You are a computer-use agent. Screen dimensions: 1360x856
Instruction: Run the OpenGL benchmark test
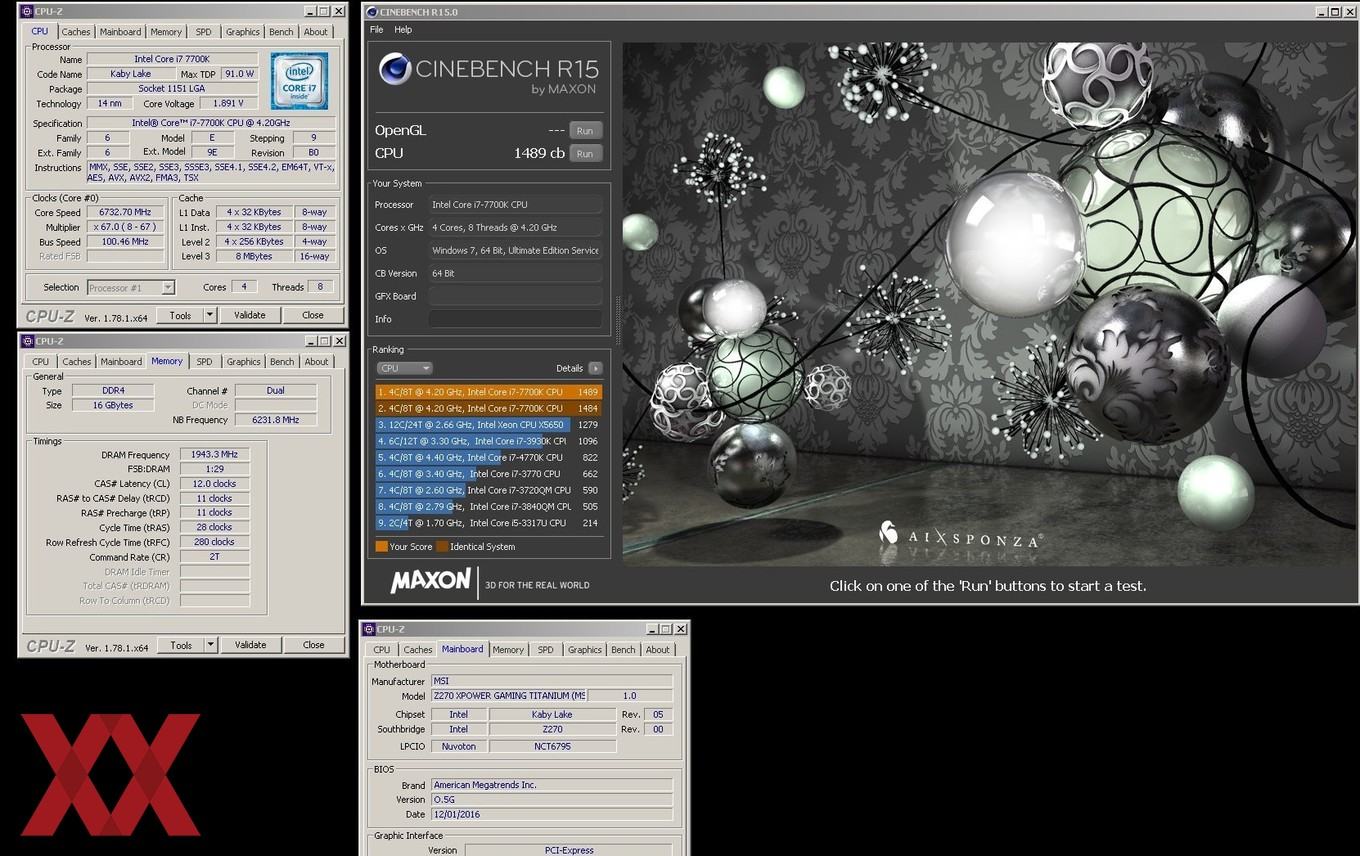click(585, 131)
